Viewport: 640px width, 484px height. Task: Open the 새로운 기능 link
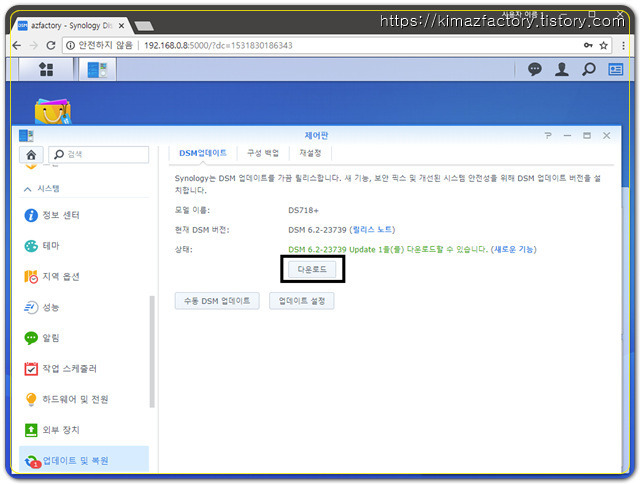[x=513, y=249]
